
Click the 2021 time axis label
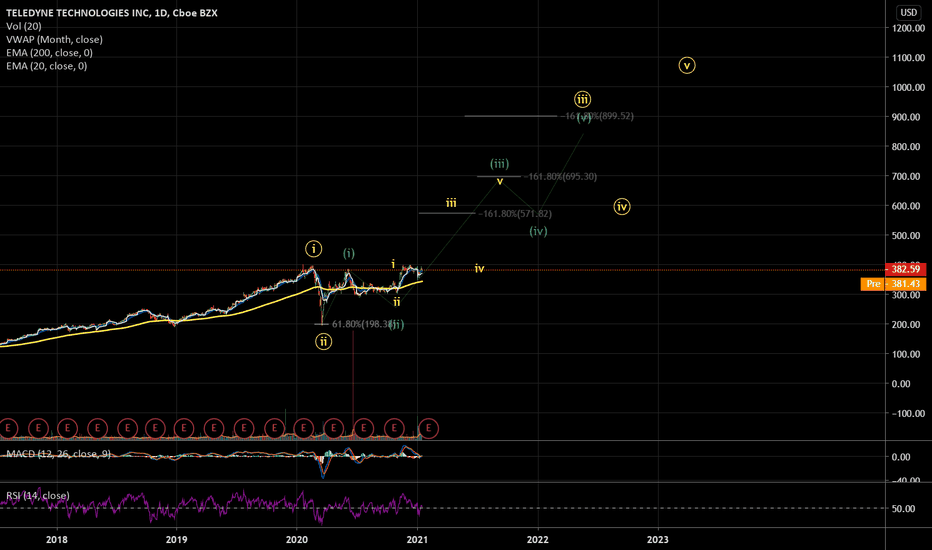click(x=417, y=540)
